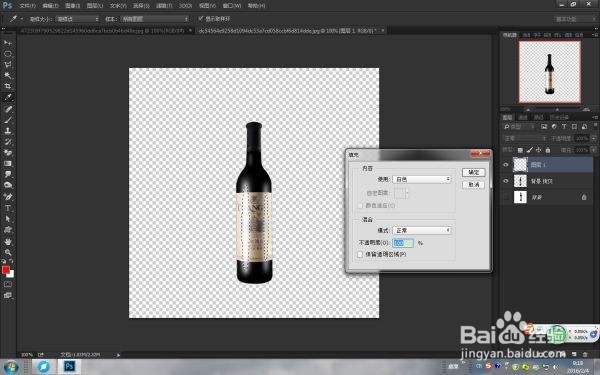Open layer filter type dropdown

click(x=519, y=127)
